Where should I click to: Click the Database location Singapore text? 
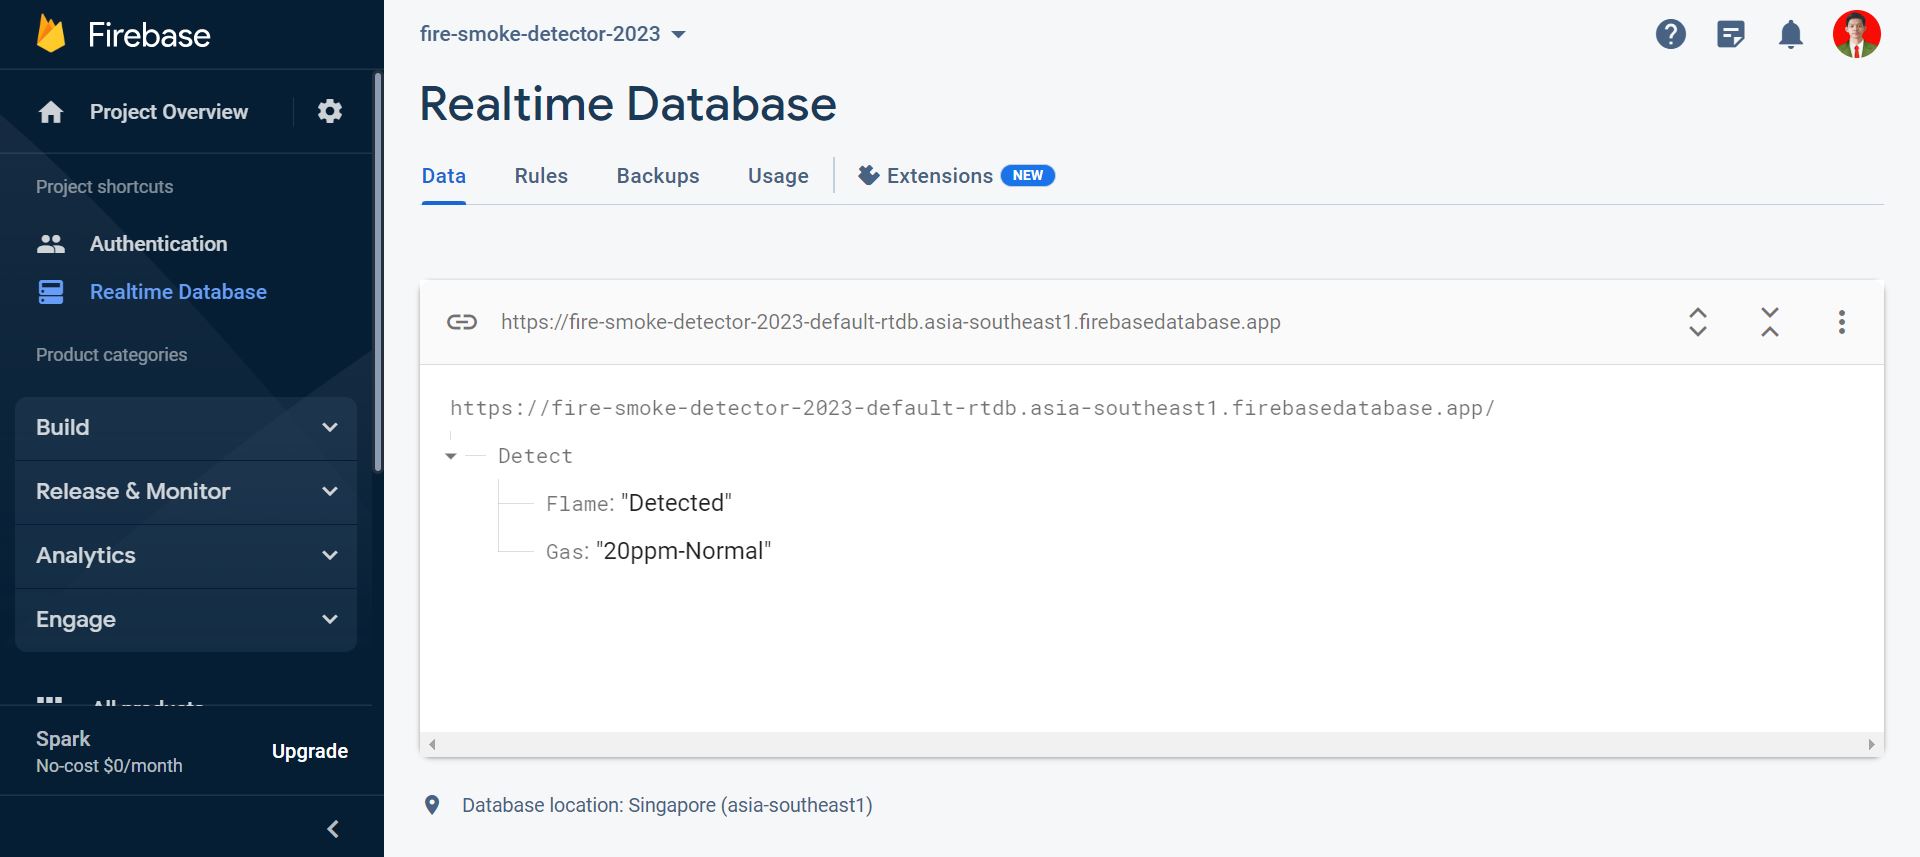(x=667, y=805)
